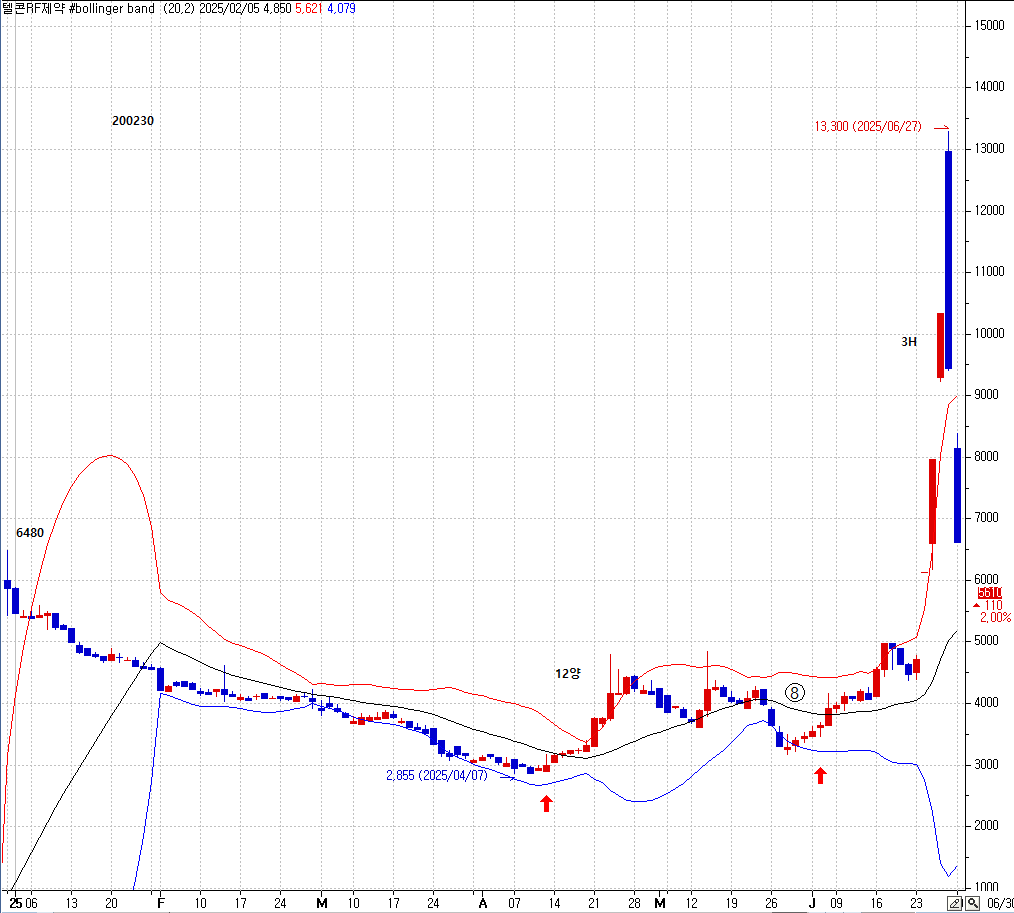The width and height of the screenshot is (1014, 913).
Task: Open the pencil drawing tool icon
Action: click(955, 903)
